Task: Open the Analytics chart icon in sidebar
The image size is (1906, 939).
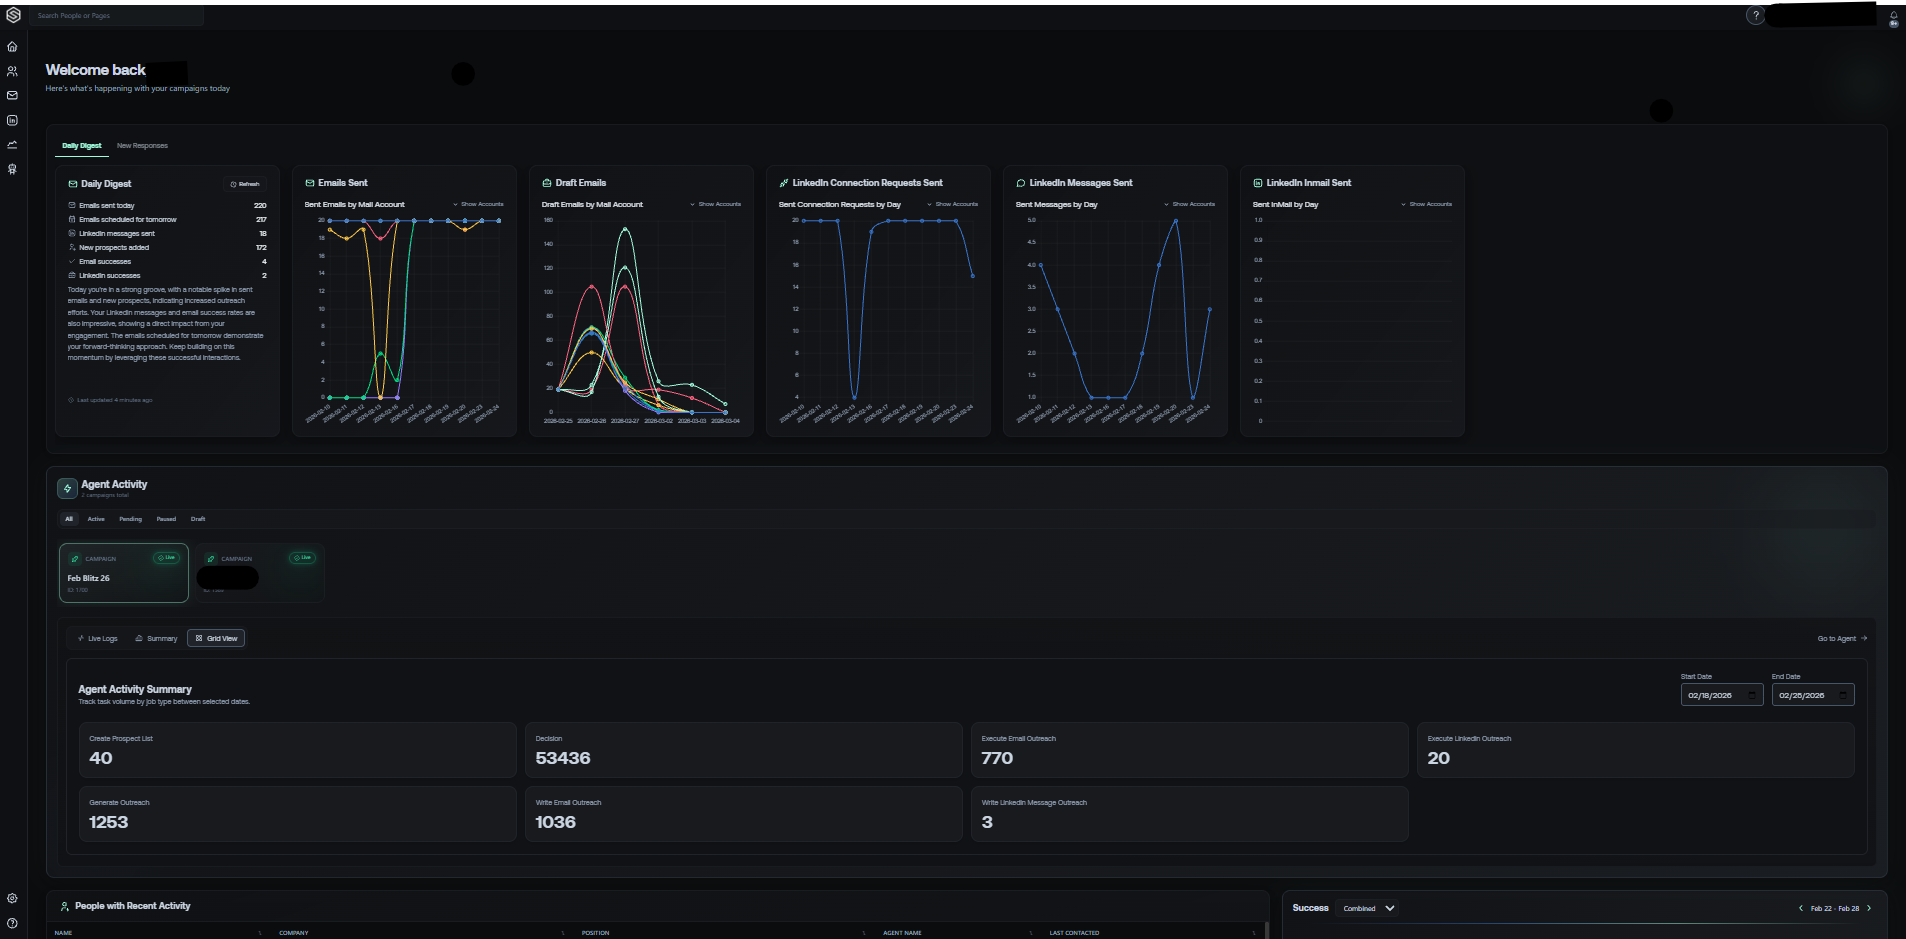Action: click(12, 145)
